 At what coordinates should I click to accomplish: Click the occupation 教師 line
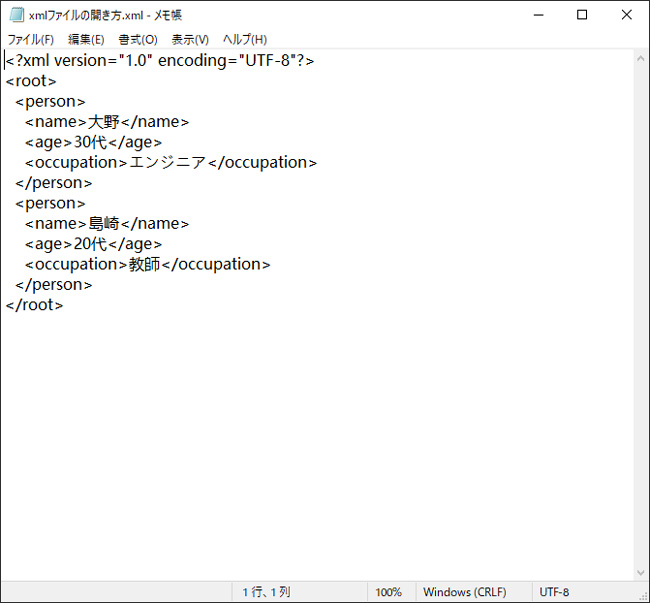(x=148, y=264)
